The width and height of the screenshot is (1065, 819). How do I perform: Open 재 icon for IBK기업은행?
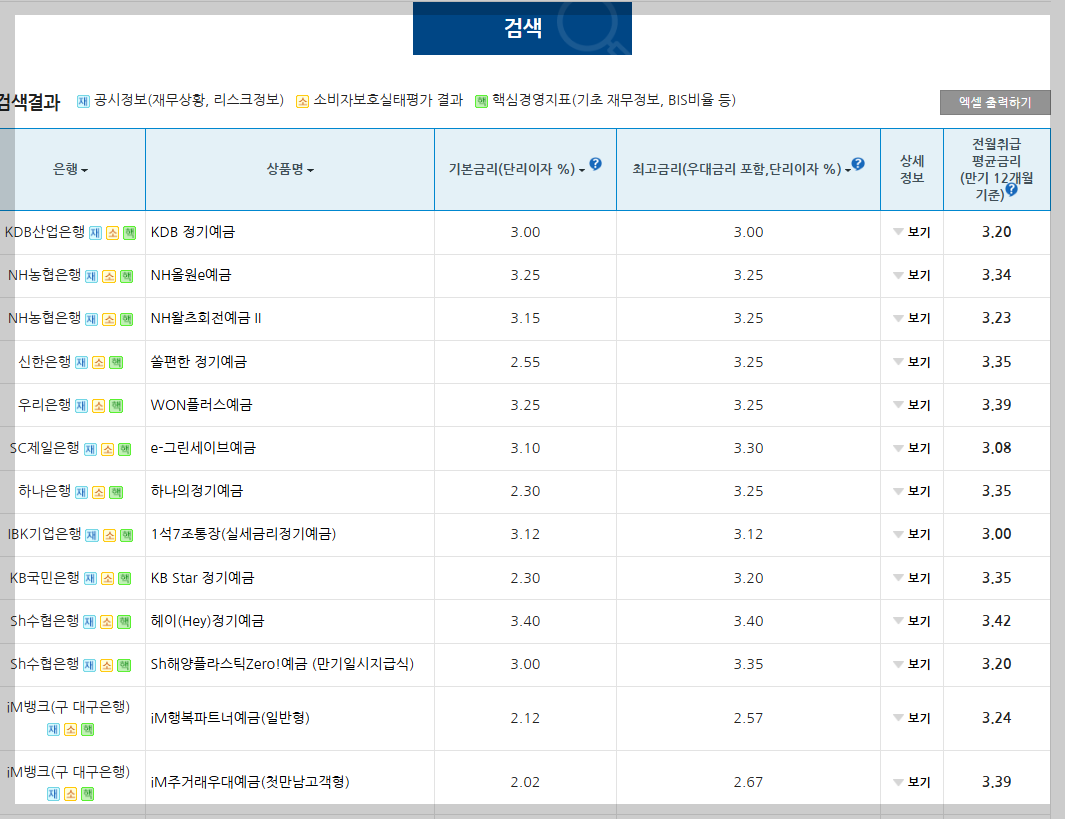coord(92,535)
